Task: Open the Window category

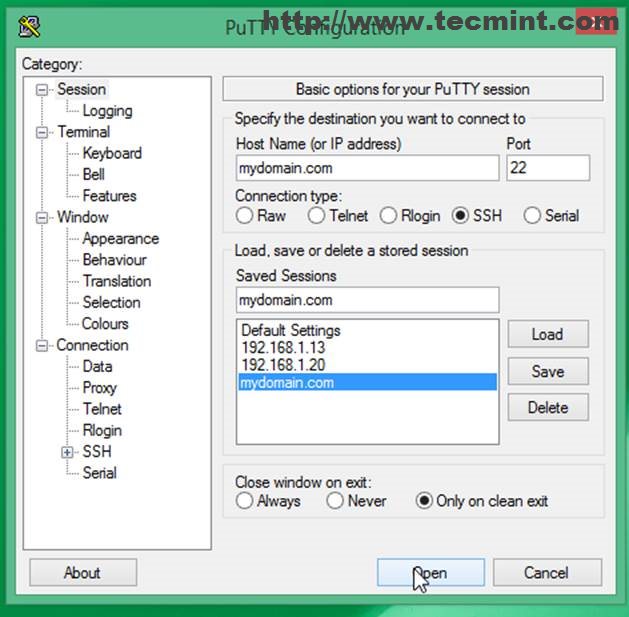Action: tap(83, 217)
